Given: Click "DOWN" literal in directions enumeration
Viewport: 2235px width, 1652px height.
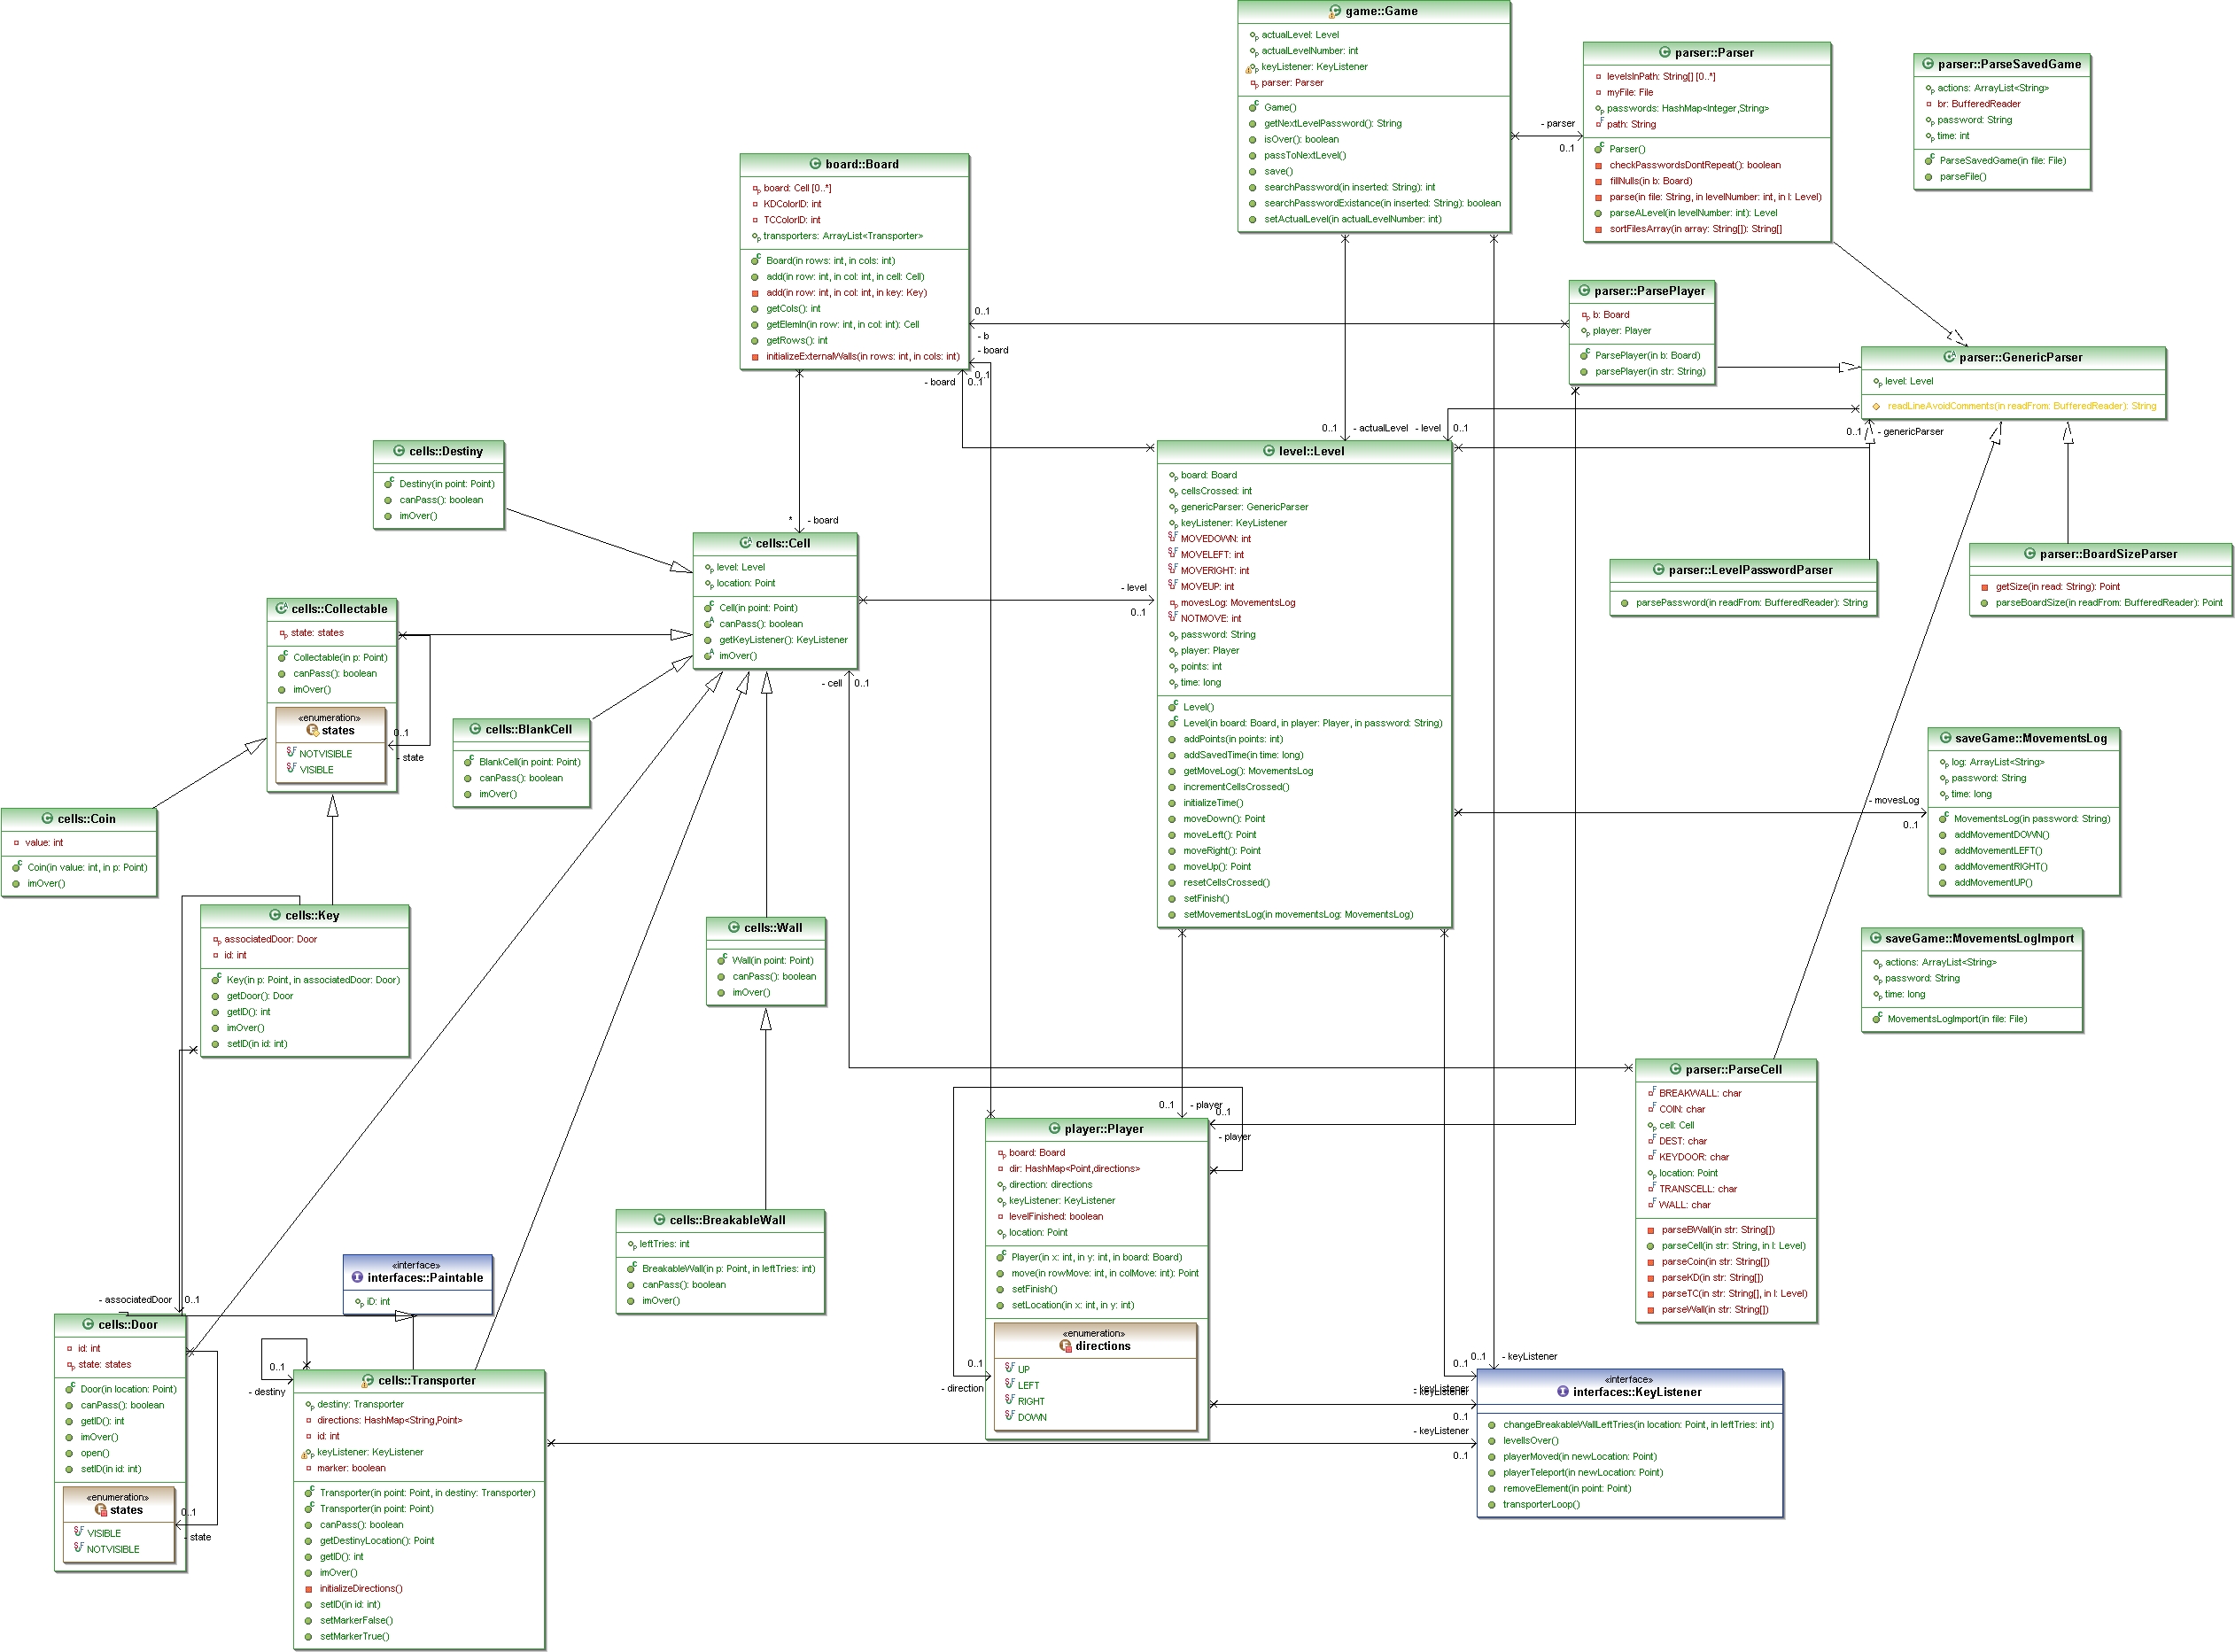Looking at the screenshot, I should click(1032, 1418).
